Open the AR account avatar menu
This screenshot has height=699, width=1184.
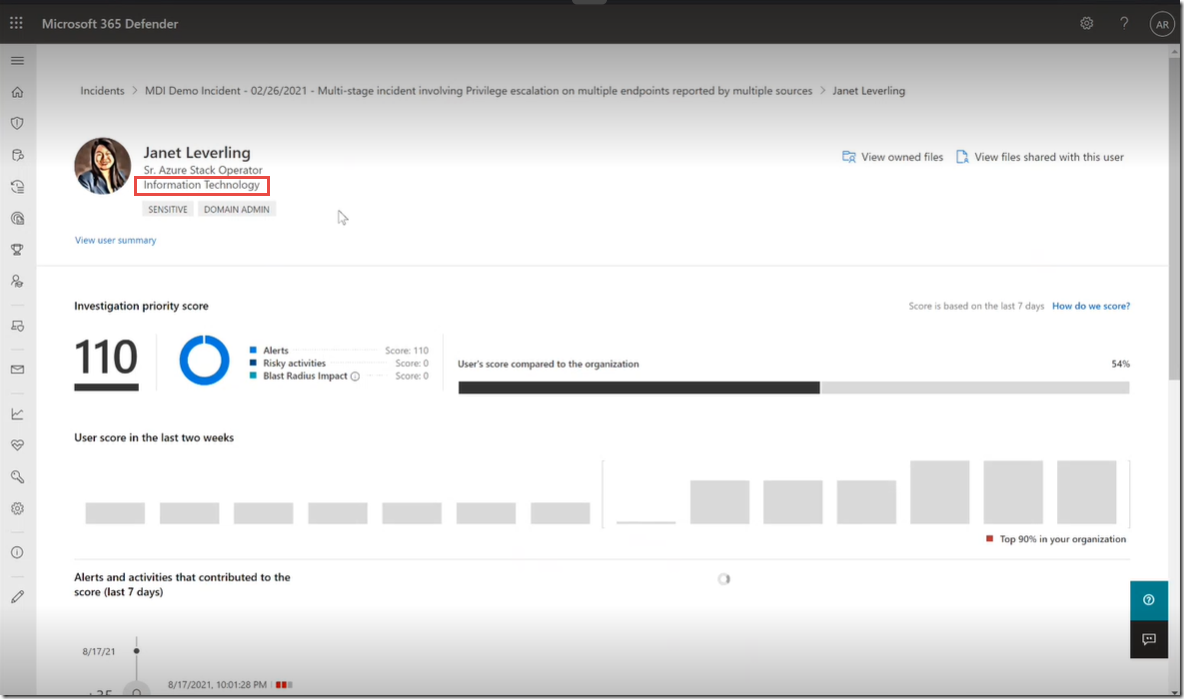click(x=1161, y=24)
